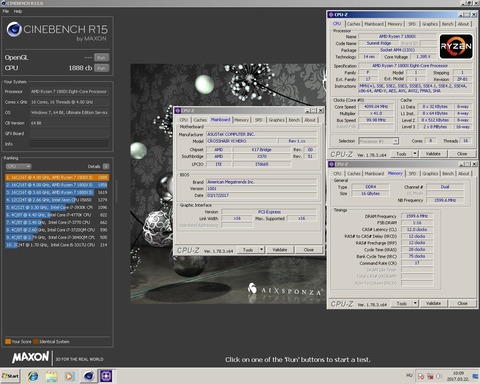480x384 pixels.
Task: Expand Tools arrow in CPU tab CPU-Z window
Action: tap(415, 154)
